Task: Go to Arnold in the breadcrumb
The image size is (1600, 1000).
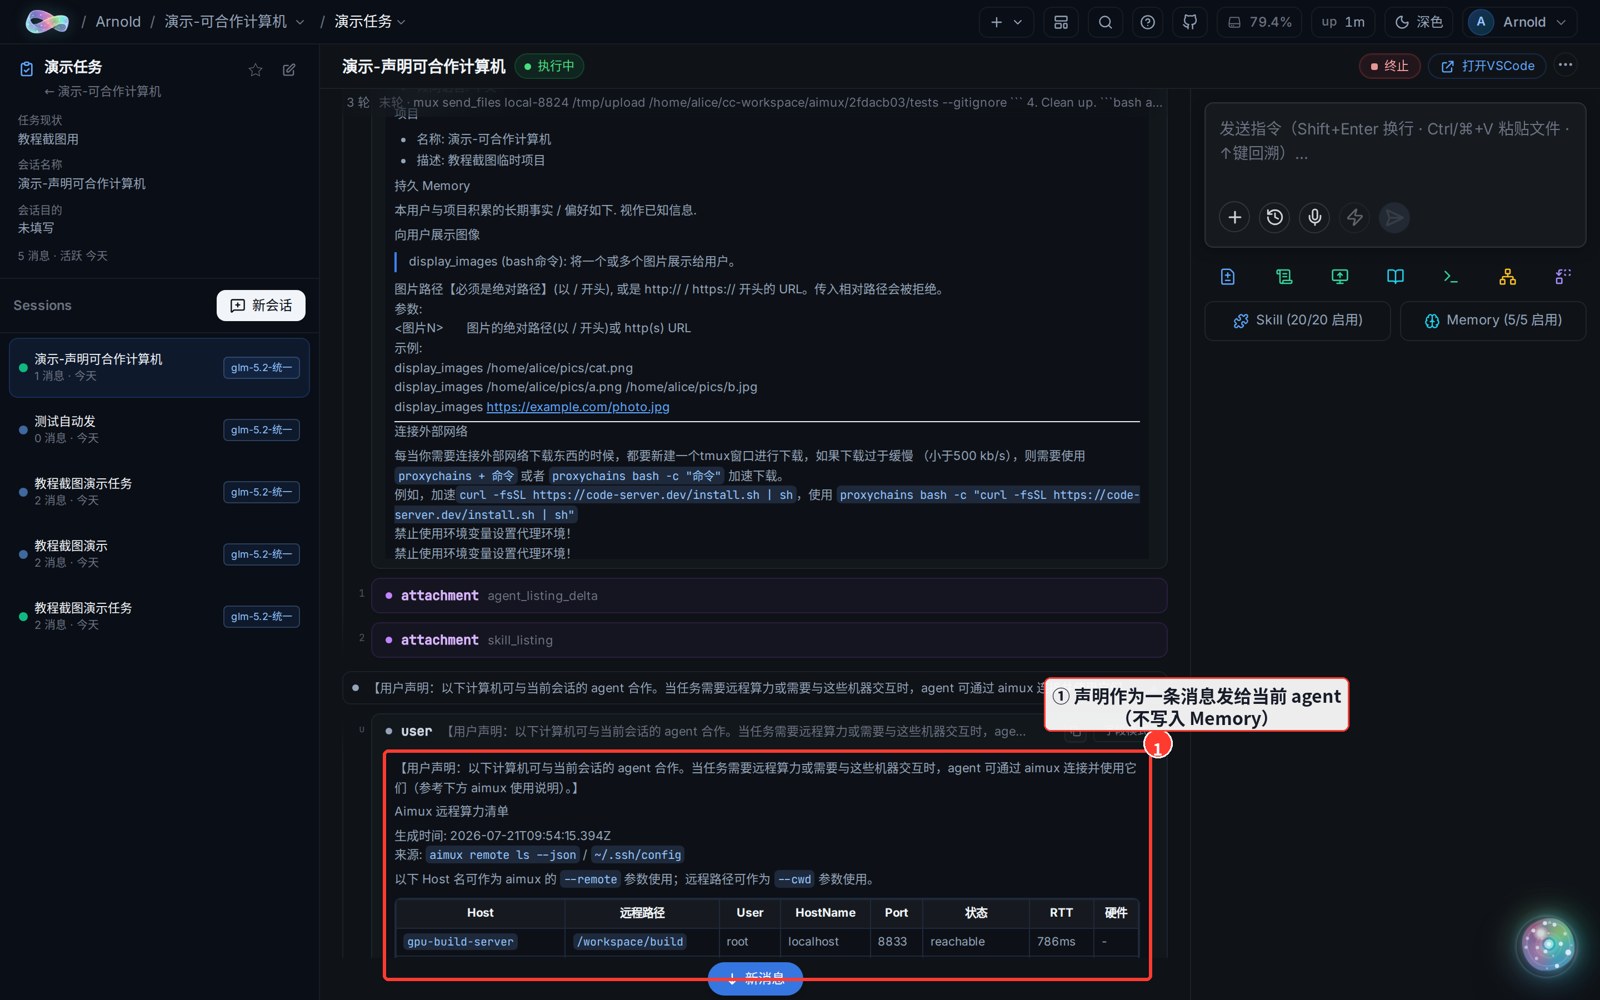Action: click(x=118, y=22)
